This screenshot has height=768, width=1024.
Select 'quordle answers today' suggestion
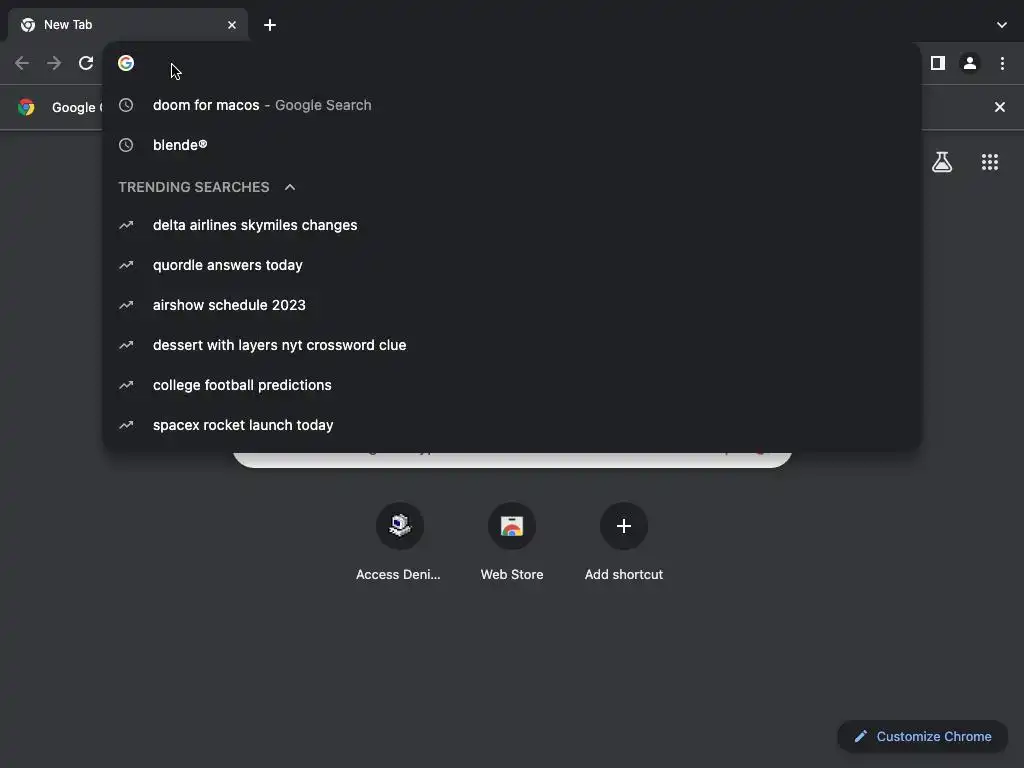click(512, 265)
